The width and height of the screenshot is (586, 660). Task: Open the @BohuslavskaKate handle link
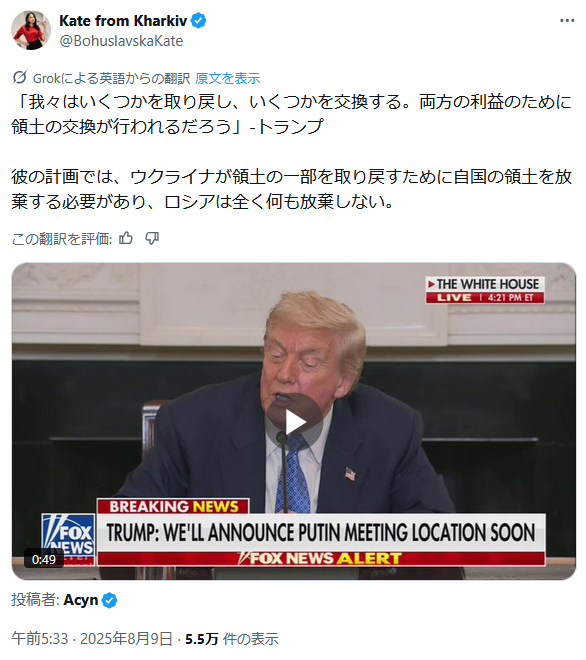(x=121, y=41)
